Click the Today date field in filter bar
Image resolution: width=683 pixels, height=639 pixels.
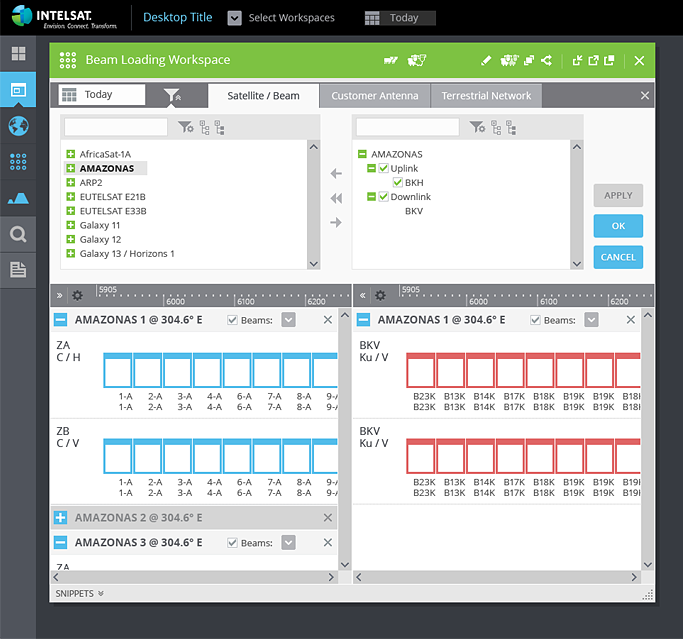click(102, 95)
